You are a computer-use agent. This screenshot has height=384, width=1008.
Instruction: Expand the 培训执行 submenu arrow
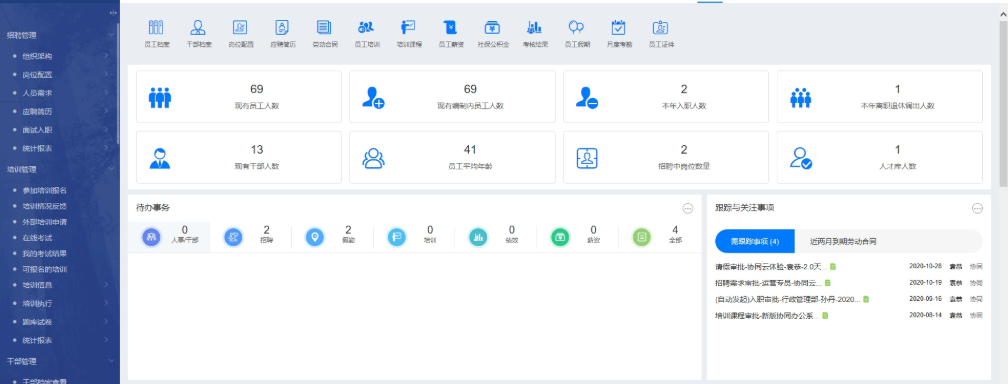[105, 303]
